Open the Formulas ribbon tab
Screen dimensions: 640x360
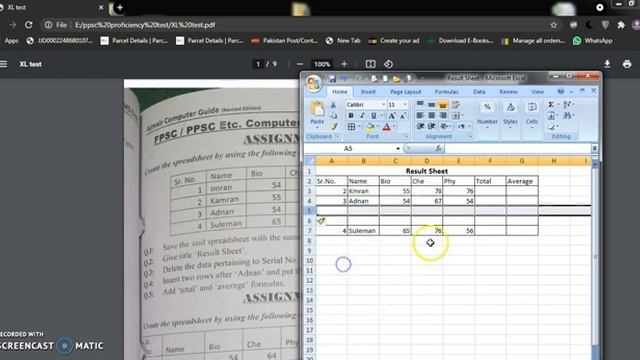click(x=446, y=92)
